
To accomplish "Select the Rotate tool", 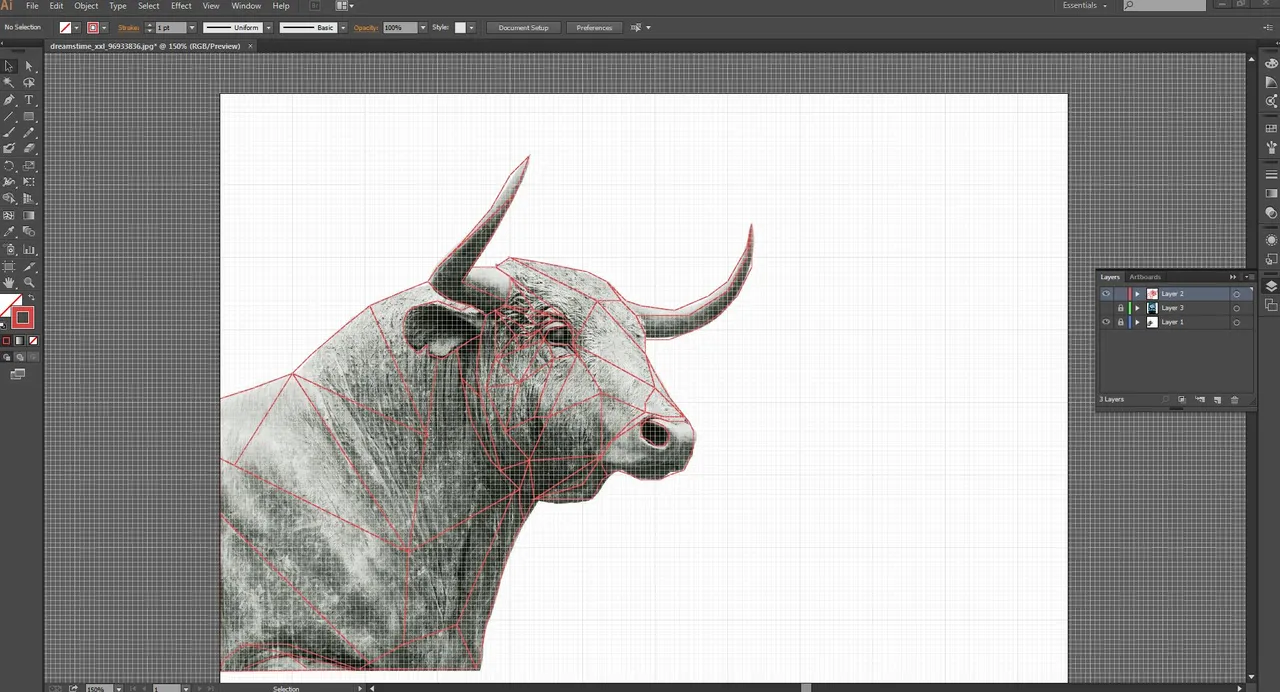I will pyautogui.click(x=9, y=166).
